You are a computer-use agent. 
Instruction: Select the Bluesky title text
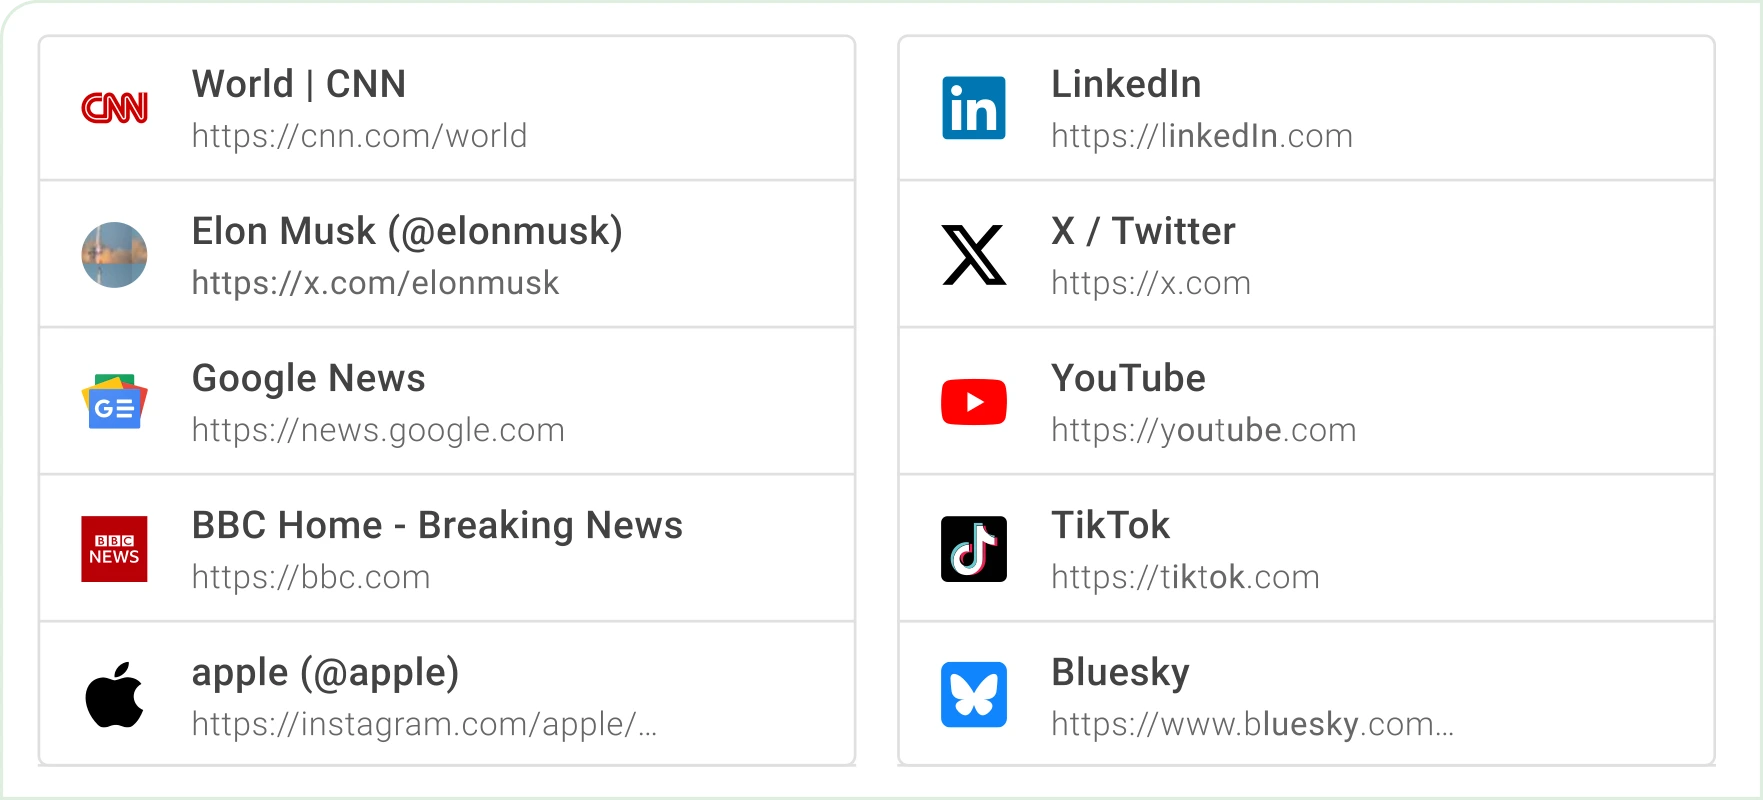(x=1120, y=673)
